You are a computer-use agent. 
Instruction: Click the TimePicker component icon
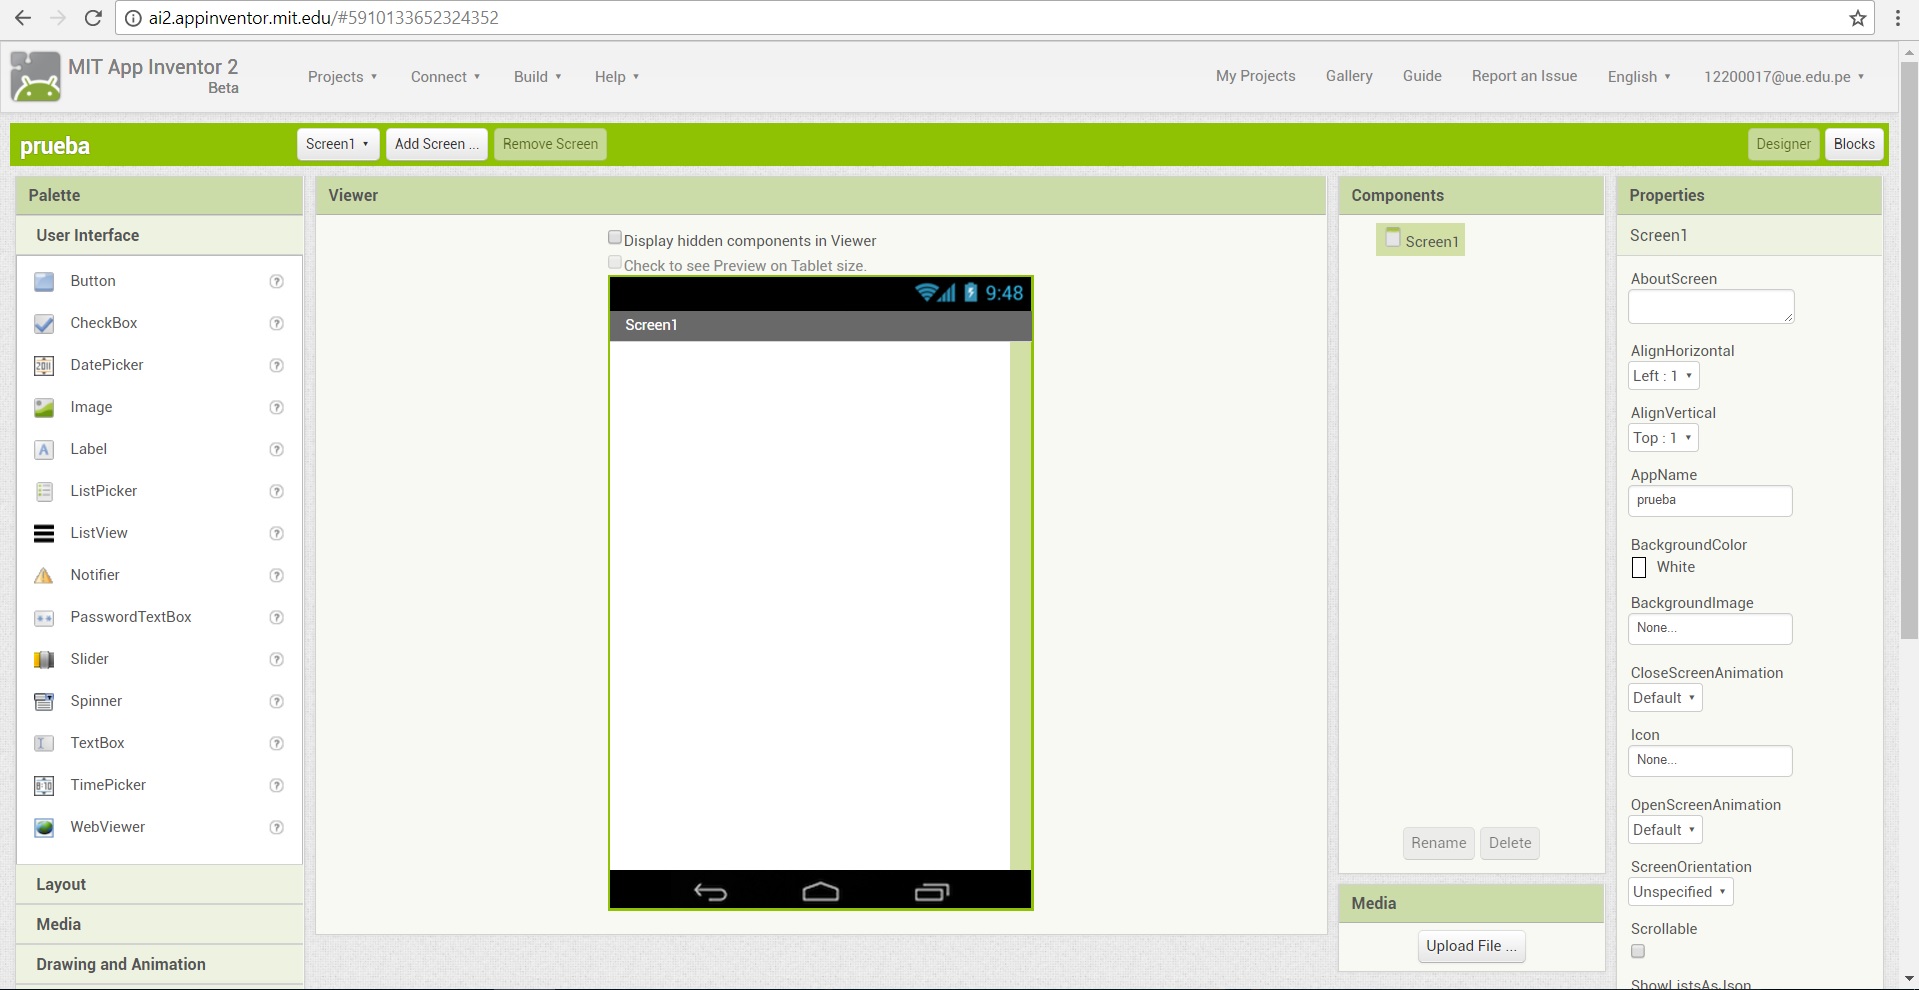point(44,786)
